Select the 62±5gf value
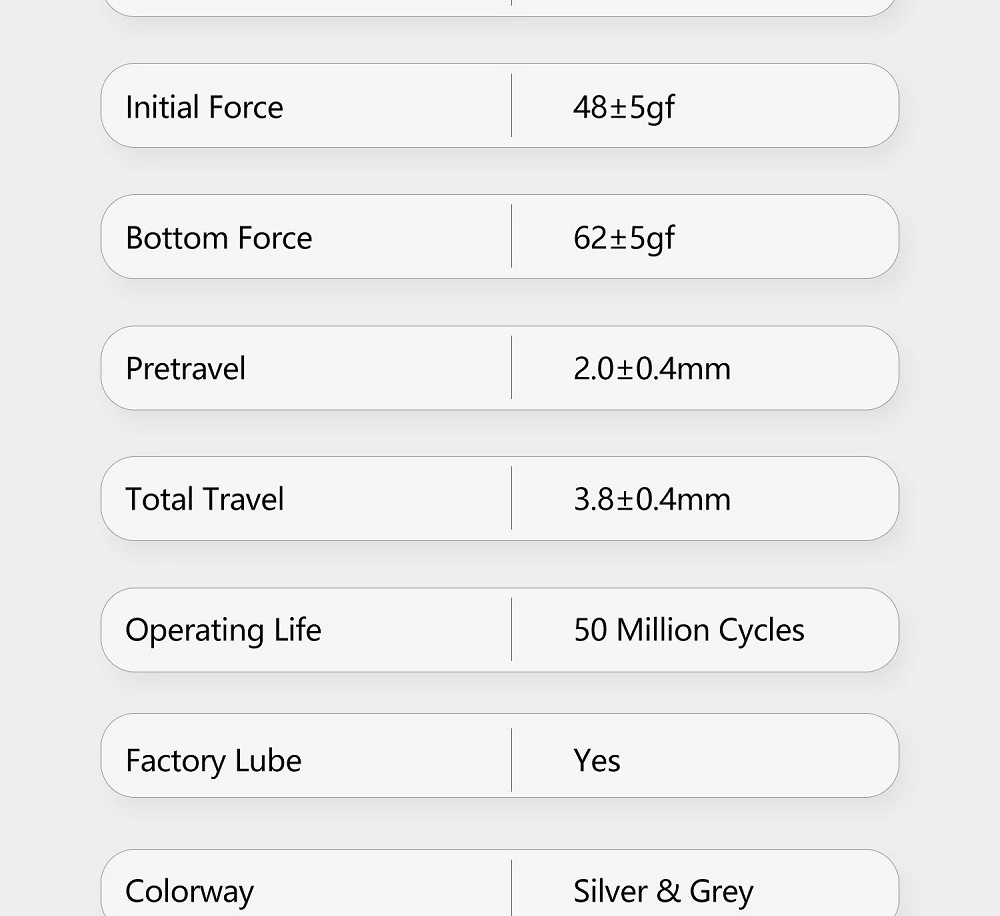 click(x=624, y=238)
